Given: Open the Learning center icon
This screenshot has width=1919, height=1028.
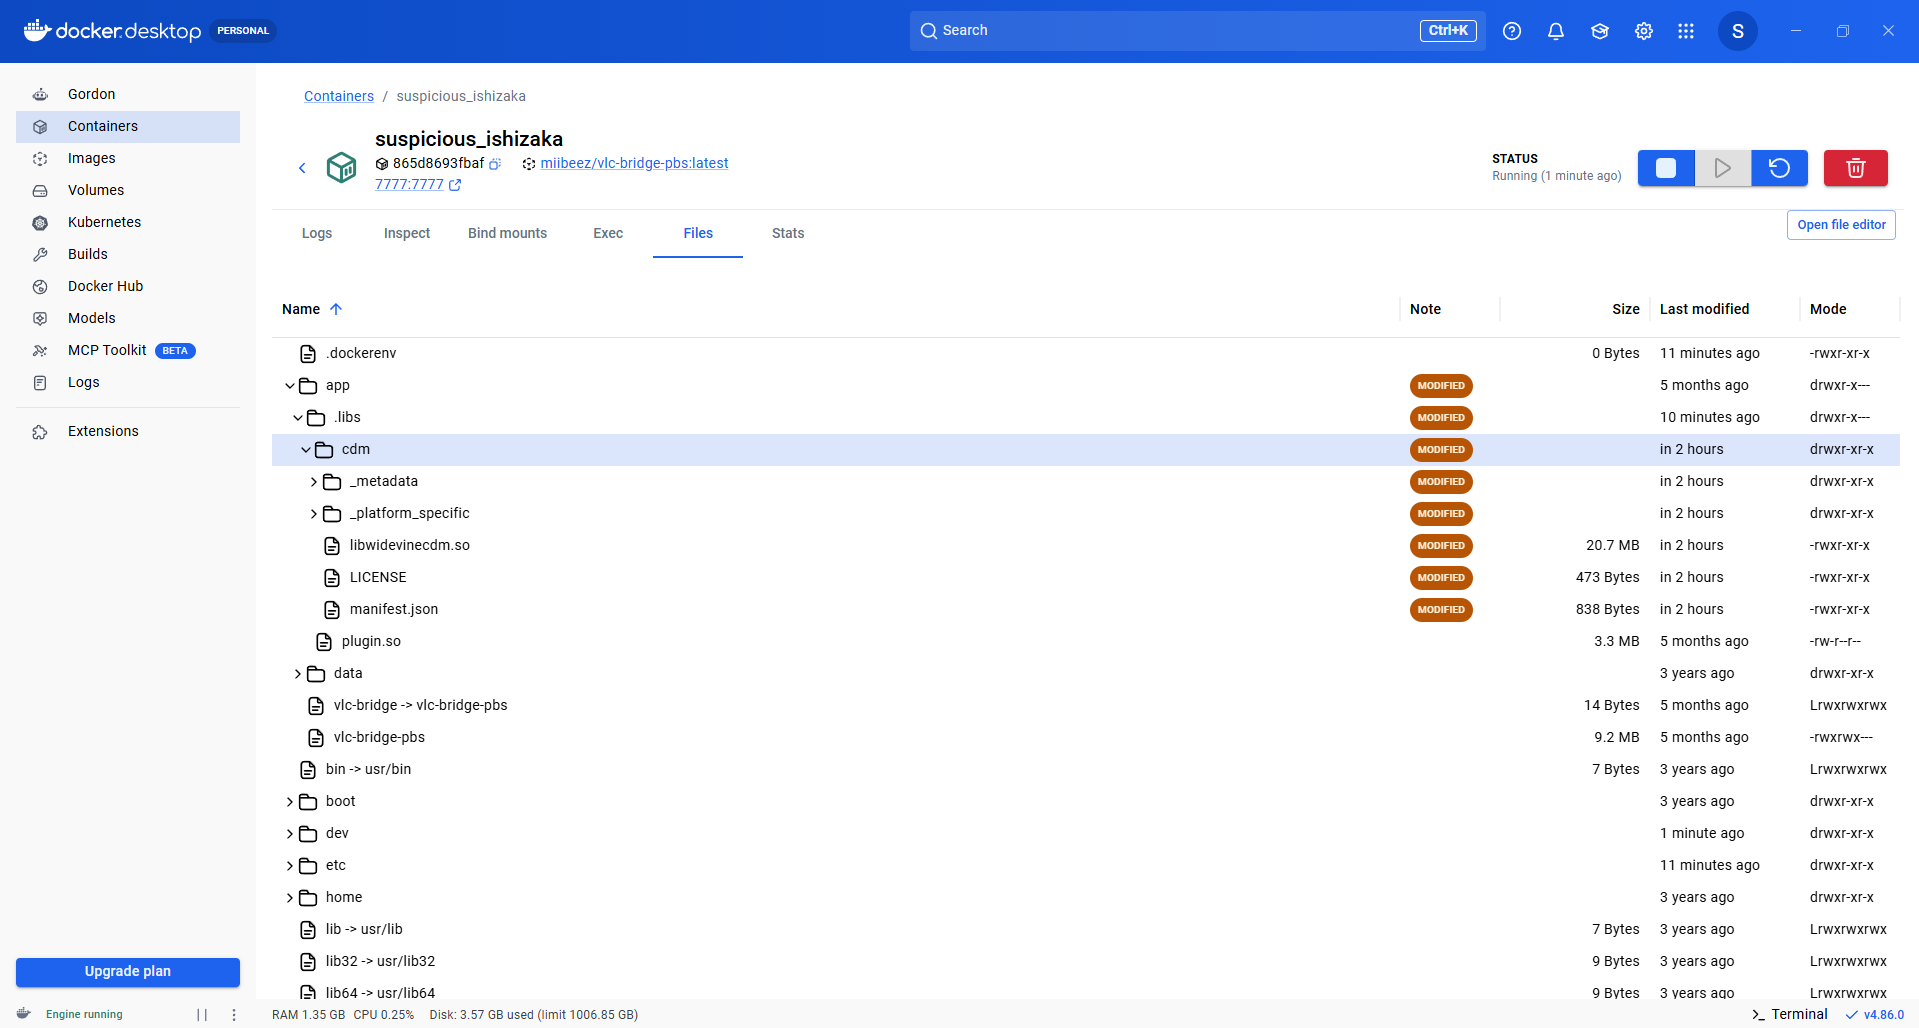Looking at the screenshot, I should coord(1600,31).
